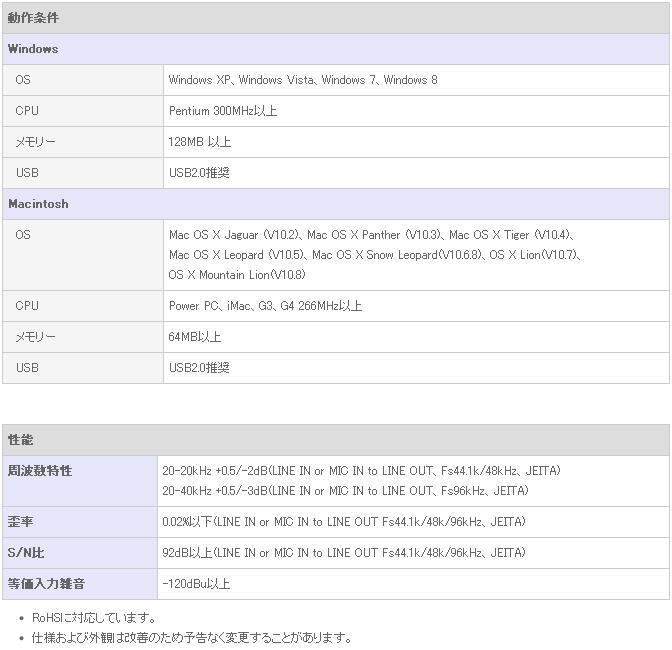Click the Macintosh USB2.0推奨 cell
Viewport: 672px width, 650px height.
click(416, 368)
